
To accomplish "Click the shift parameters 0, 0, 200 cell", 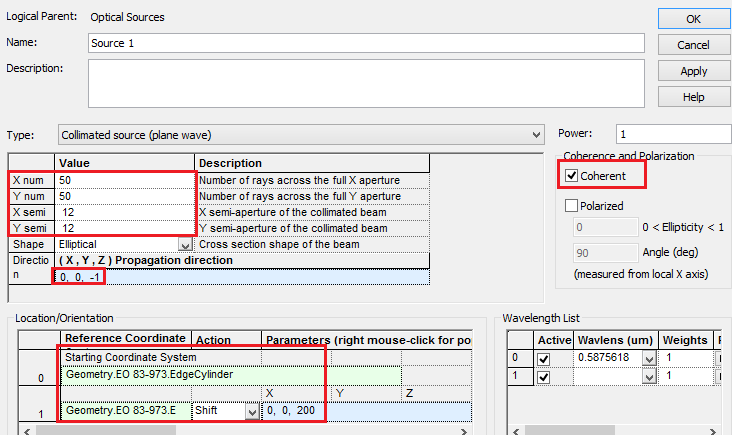I will point(367,411).
